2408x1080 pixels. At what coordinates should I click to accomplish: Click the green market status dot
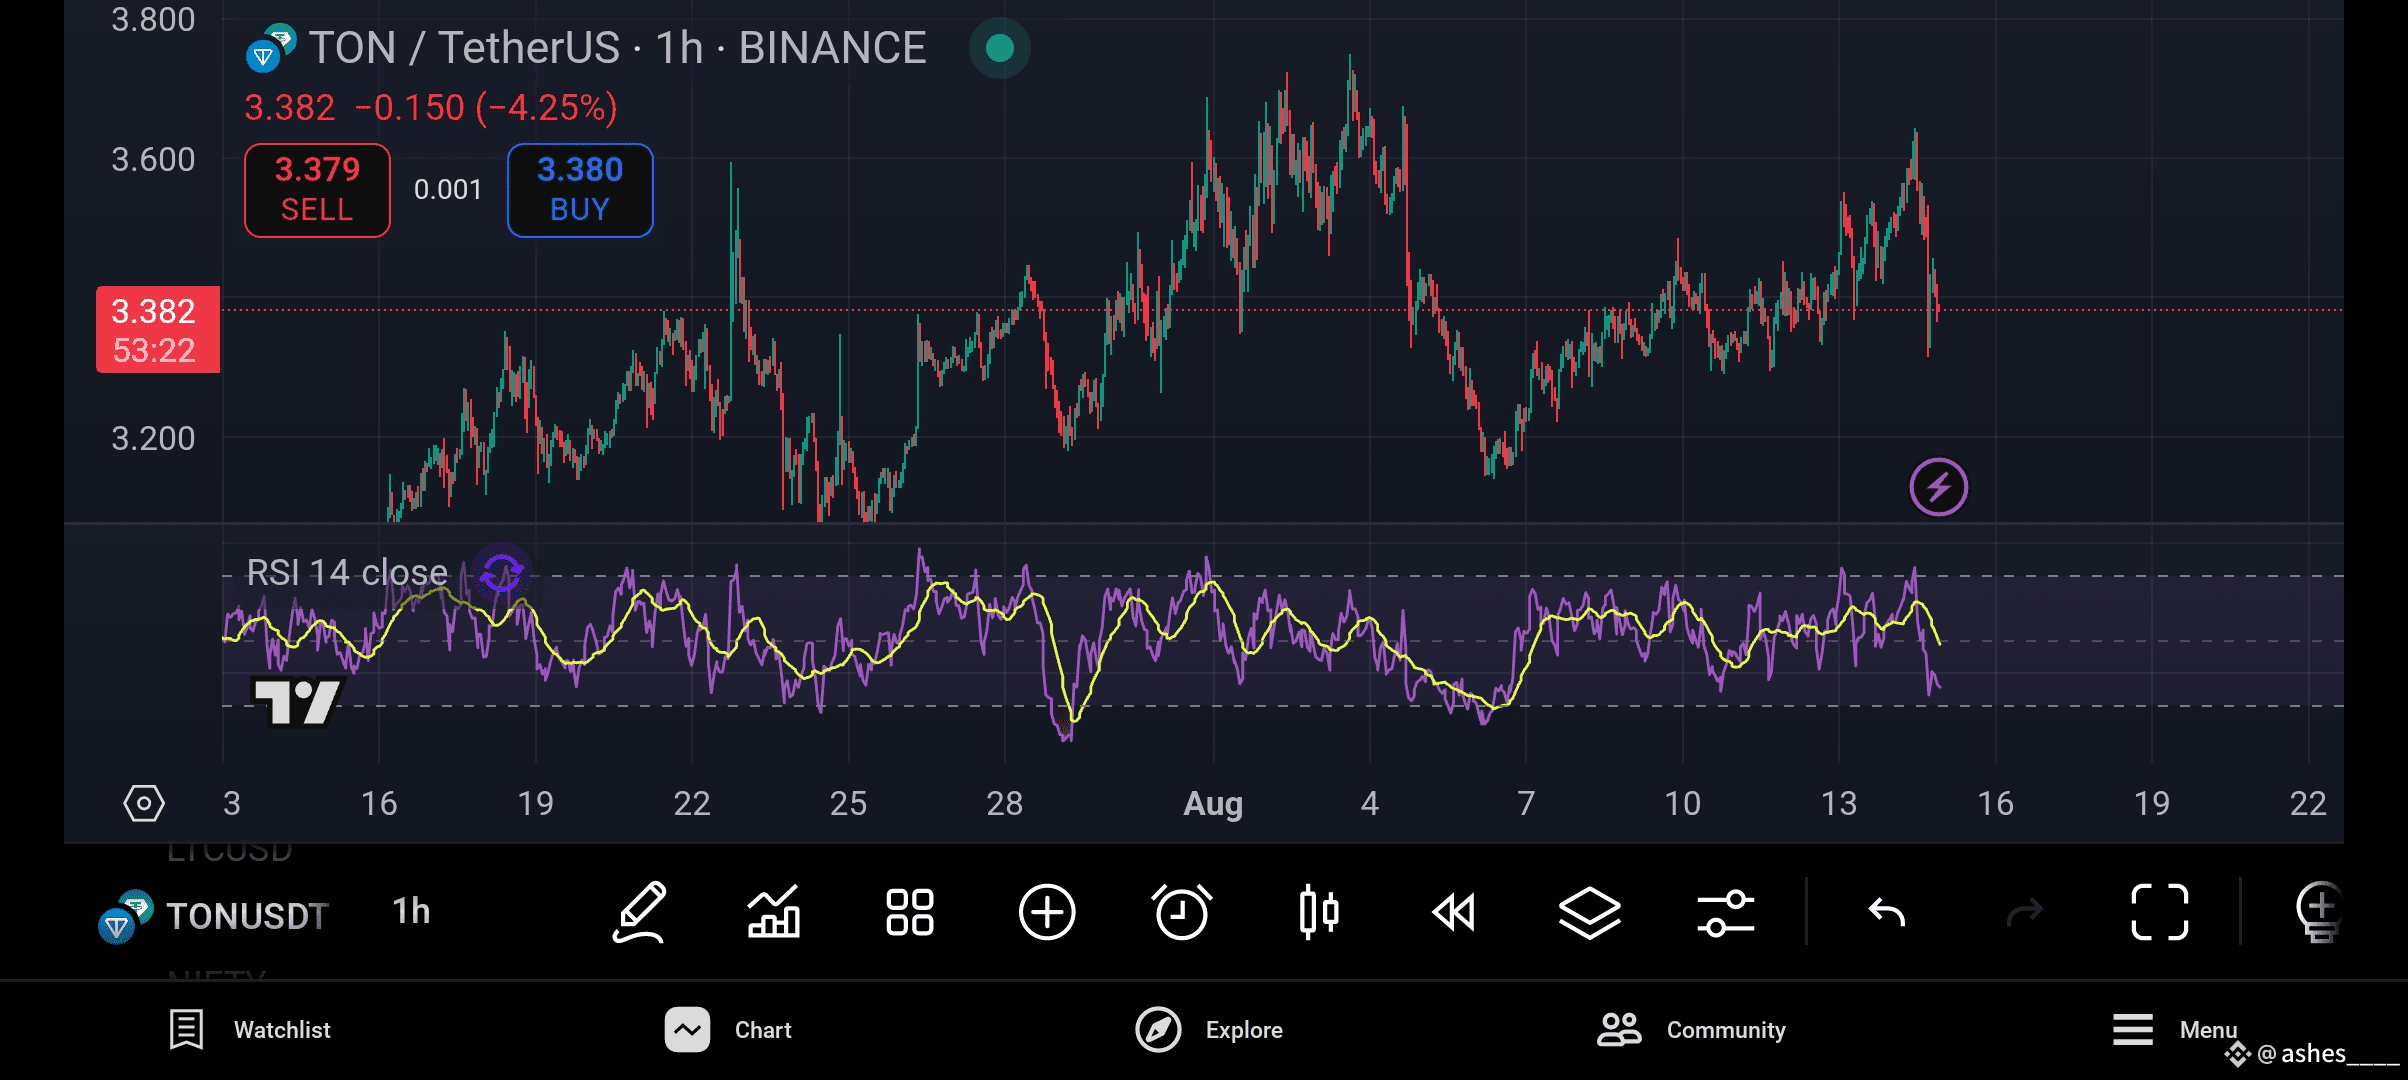pyautogui.click(x=1000, y=48)
